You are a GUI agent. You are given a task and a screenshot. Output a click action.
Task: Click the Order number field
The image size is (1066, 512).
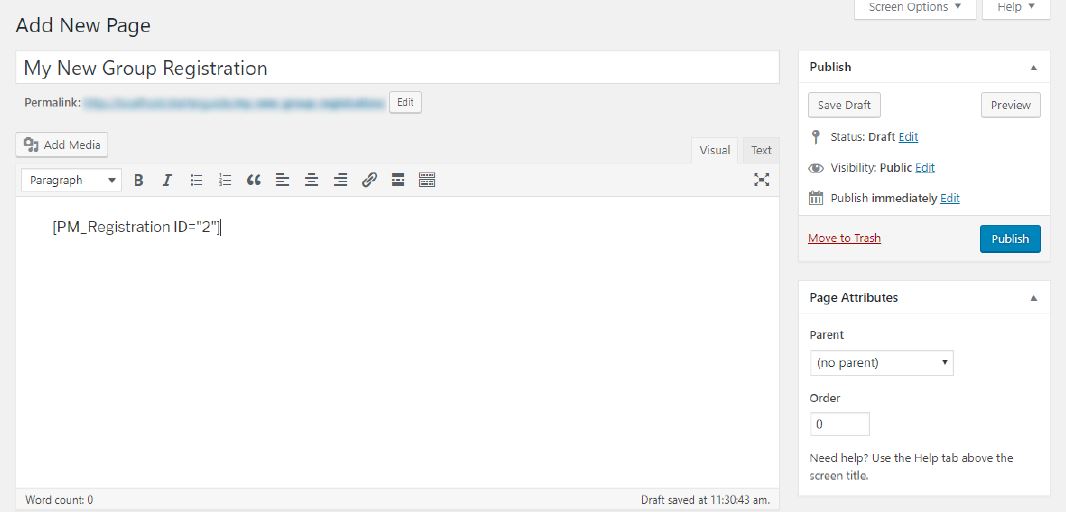coord(840,424)
